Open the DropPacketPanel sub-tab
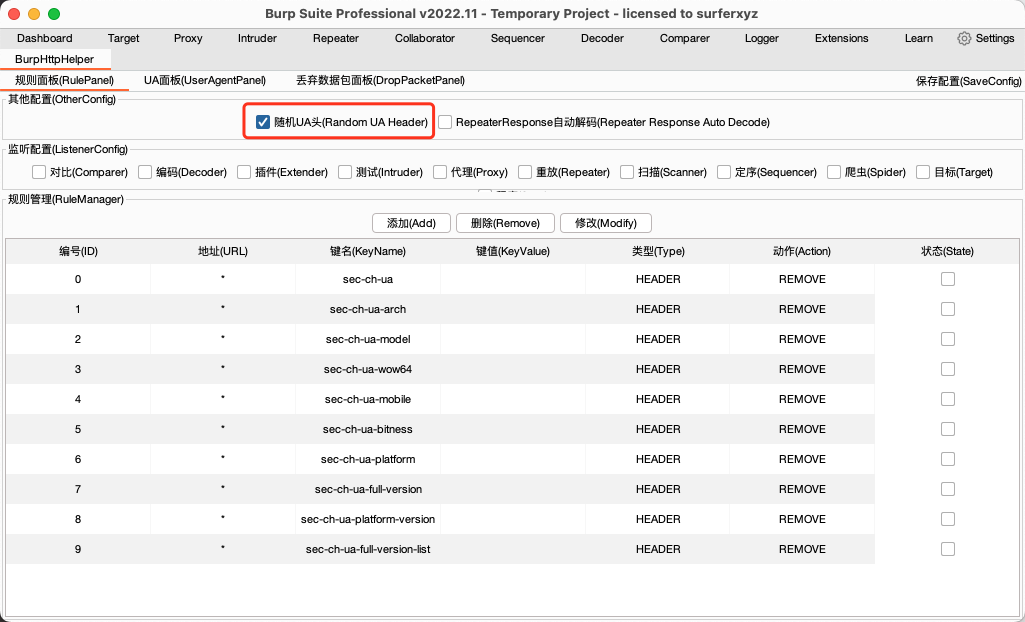Screen dimensions: 1025x622 point(380,80)
